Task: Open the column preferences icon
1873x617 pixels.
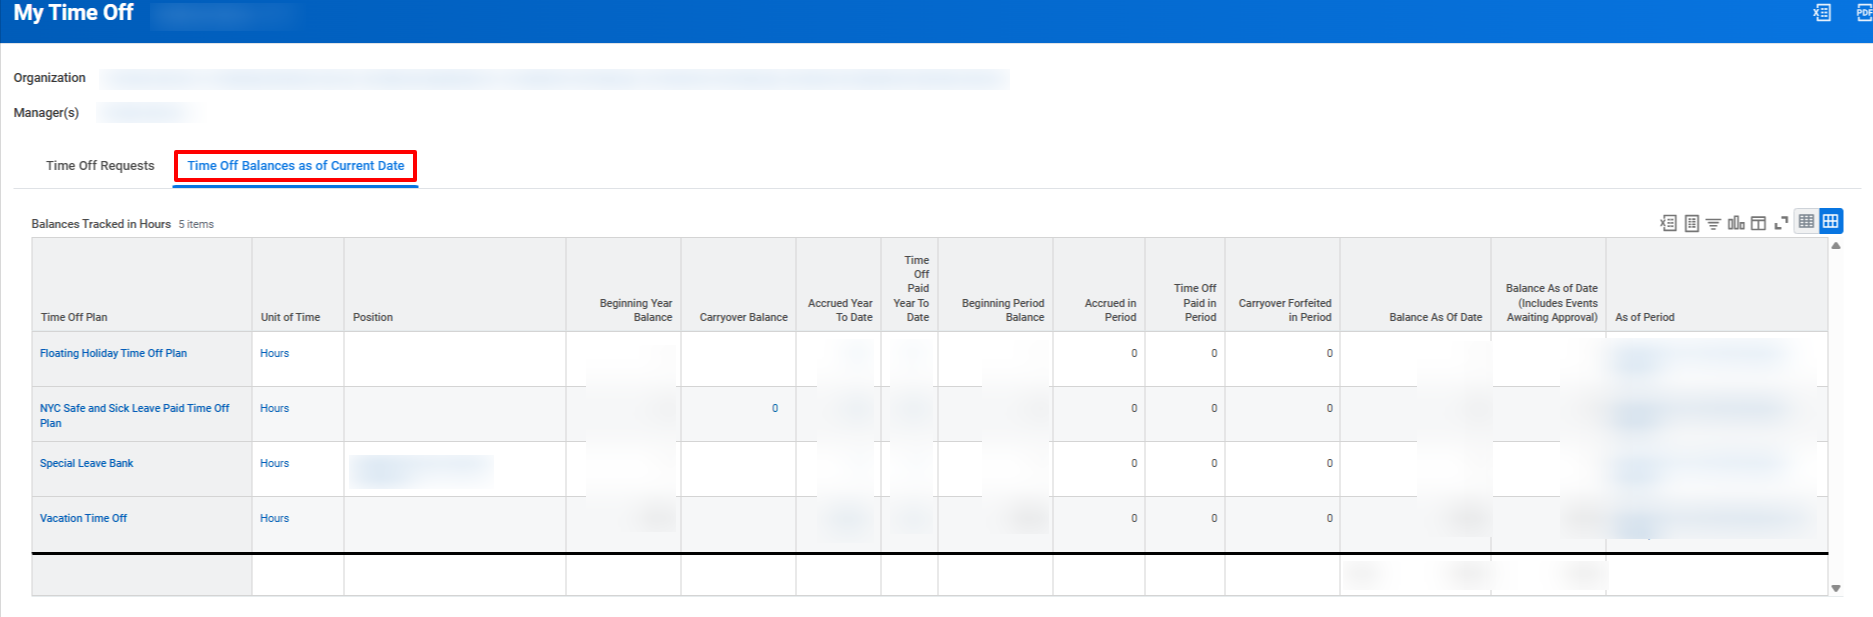Action: pos(1758,223)
